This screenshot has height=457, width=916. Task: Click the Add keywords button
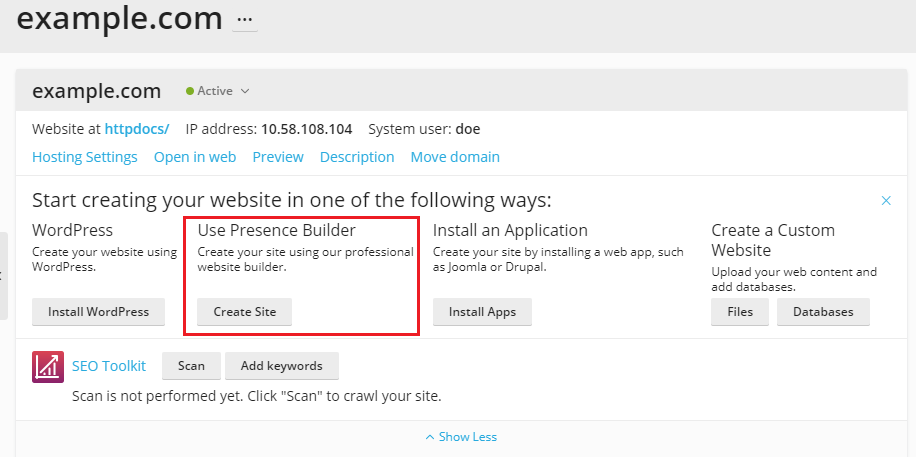281,366
